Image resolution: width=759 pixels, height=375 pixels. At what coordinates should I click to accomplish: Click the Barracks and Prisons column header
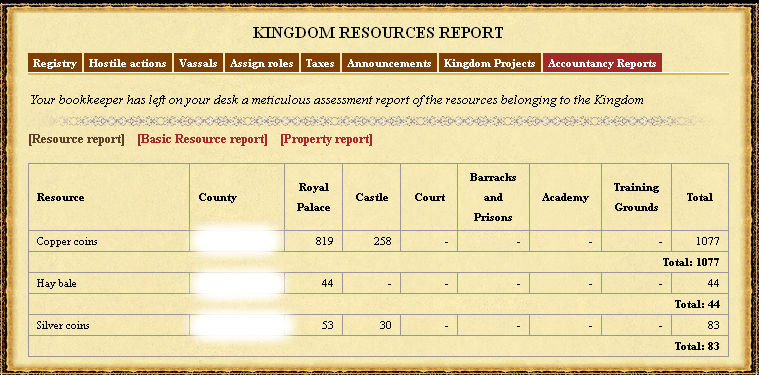click(x=493, y=197)
